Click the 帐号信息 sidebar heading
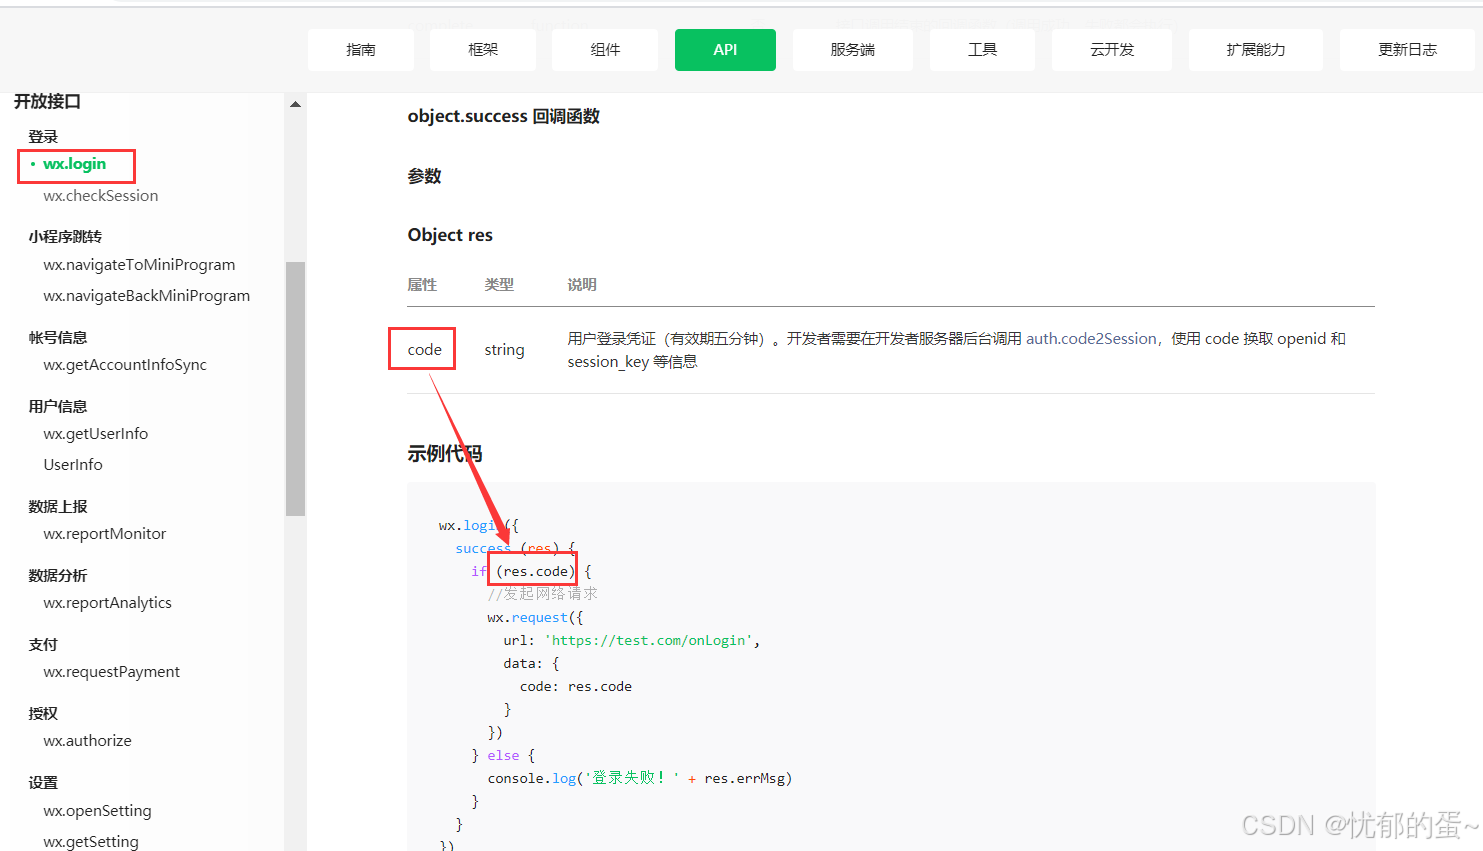Viewport: 1483px width, 851px height. (58, 338)
